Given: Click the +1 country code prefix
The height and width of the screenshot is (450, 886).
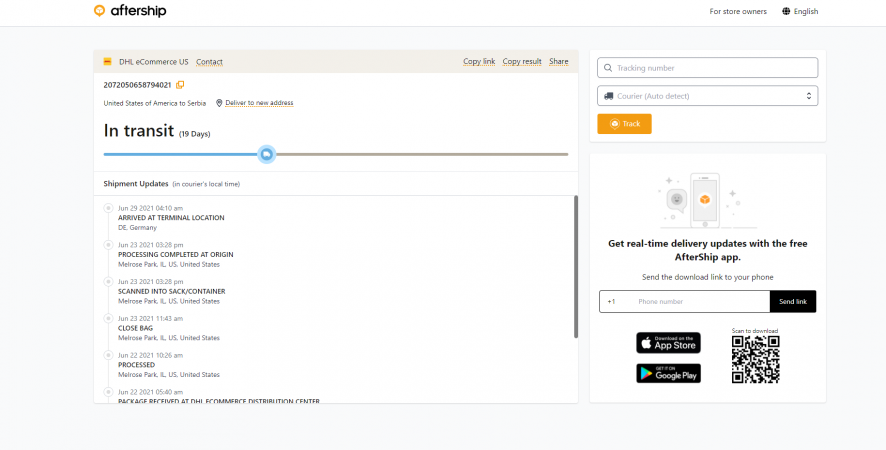Looking at the screenshot, I should click(x=611, y=302).
